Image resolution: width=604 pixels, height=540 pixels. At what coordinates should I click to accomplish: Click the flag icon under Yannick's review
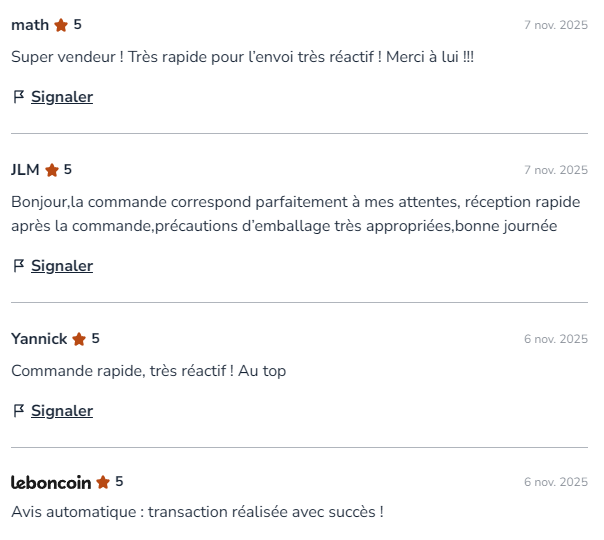tap(18, 411)
